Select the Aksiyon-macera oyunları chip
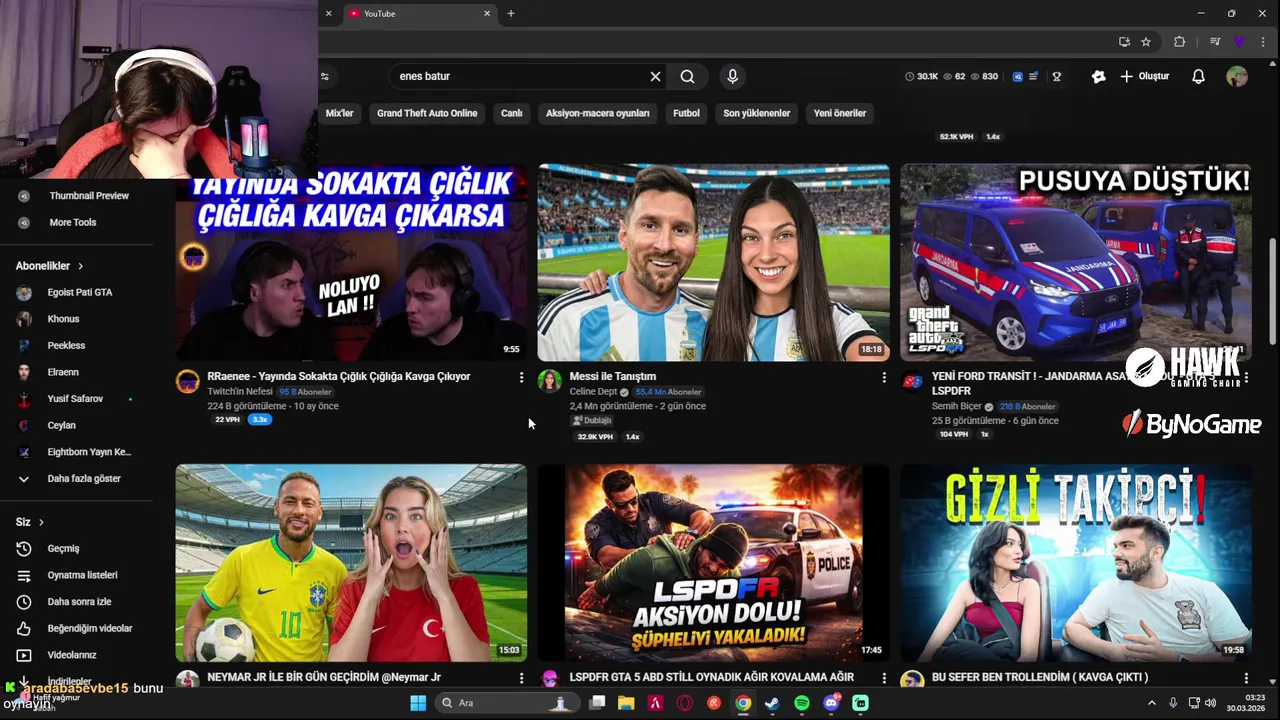Image resolution: width=1280 pixels, height=720 pixels. 598,113
